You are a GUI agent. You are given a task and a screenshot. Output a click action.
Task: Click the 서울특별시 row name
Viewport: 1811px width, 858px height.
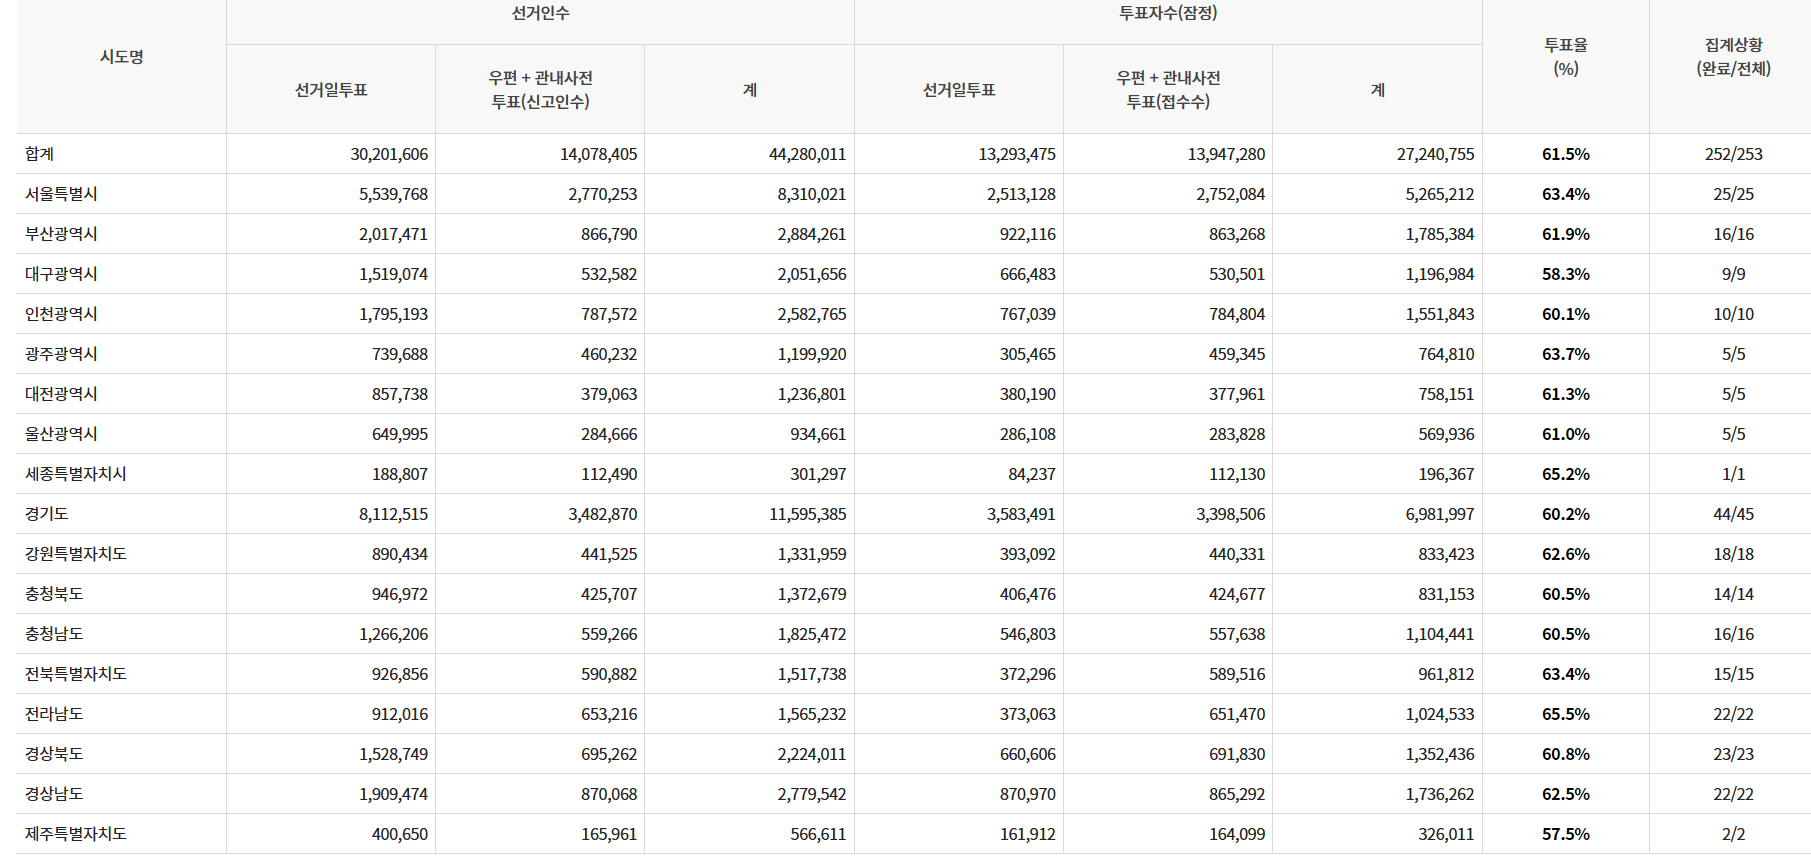(61, 194)
